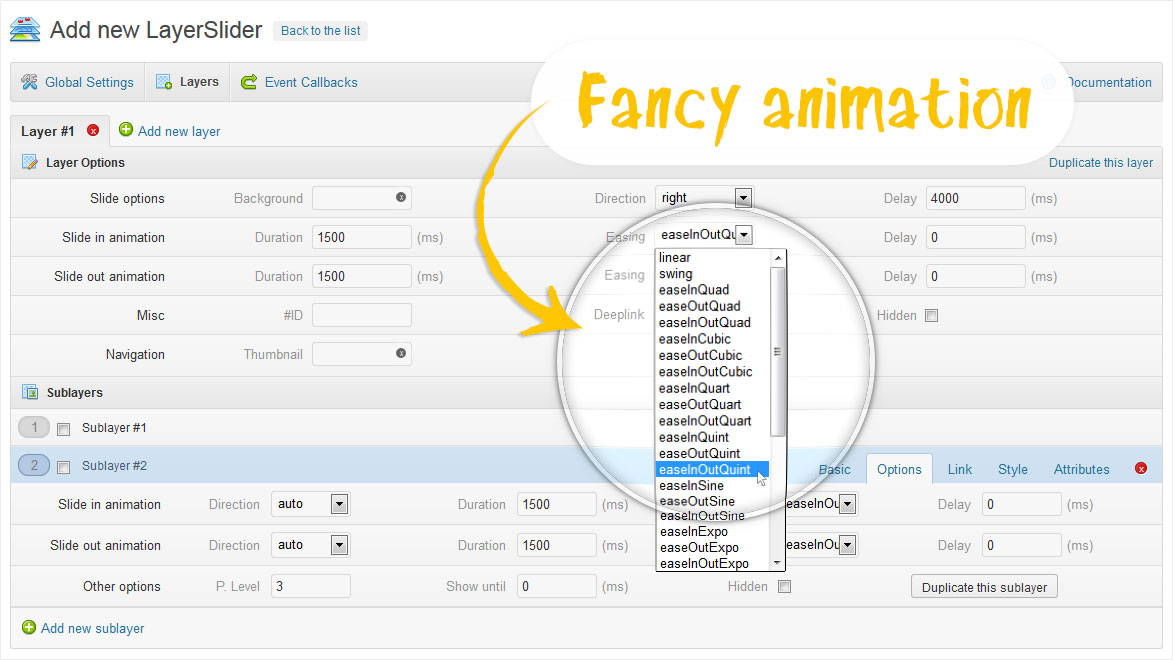Remove Layer #1 with red X icon
Image resolution: width=1173 pixels, height=660 pixels.
[x=93, y=130]
